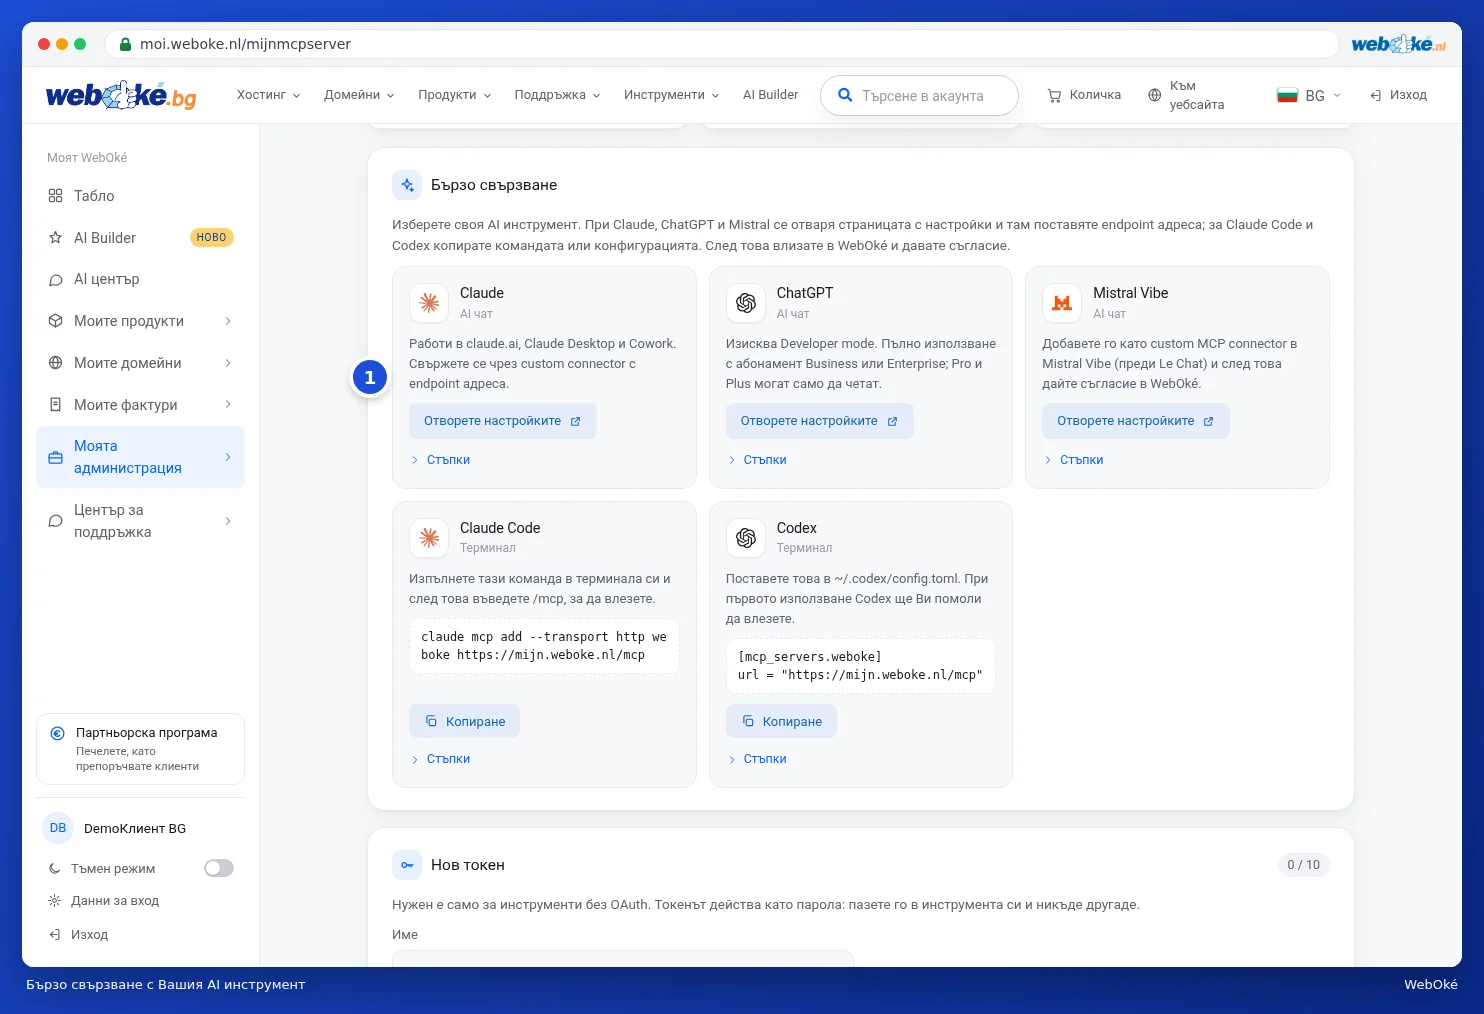Click the Claude Code card logo

[429, 538]
